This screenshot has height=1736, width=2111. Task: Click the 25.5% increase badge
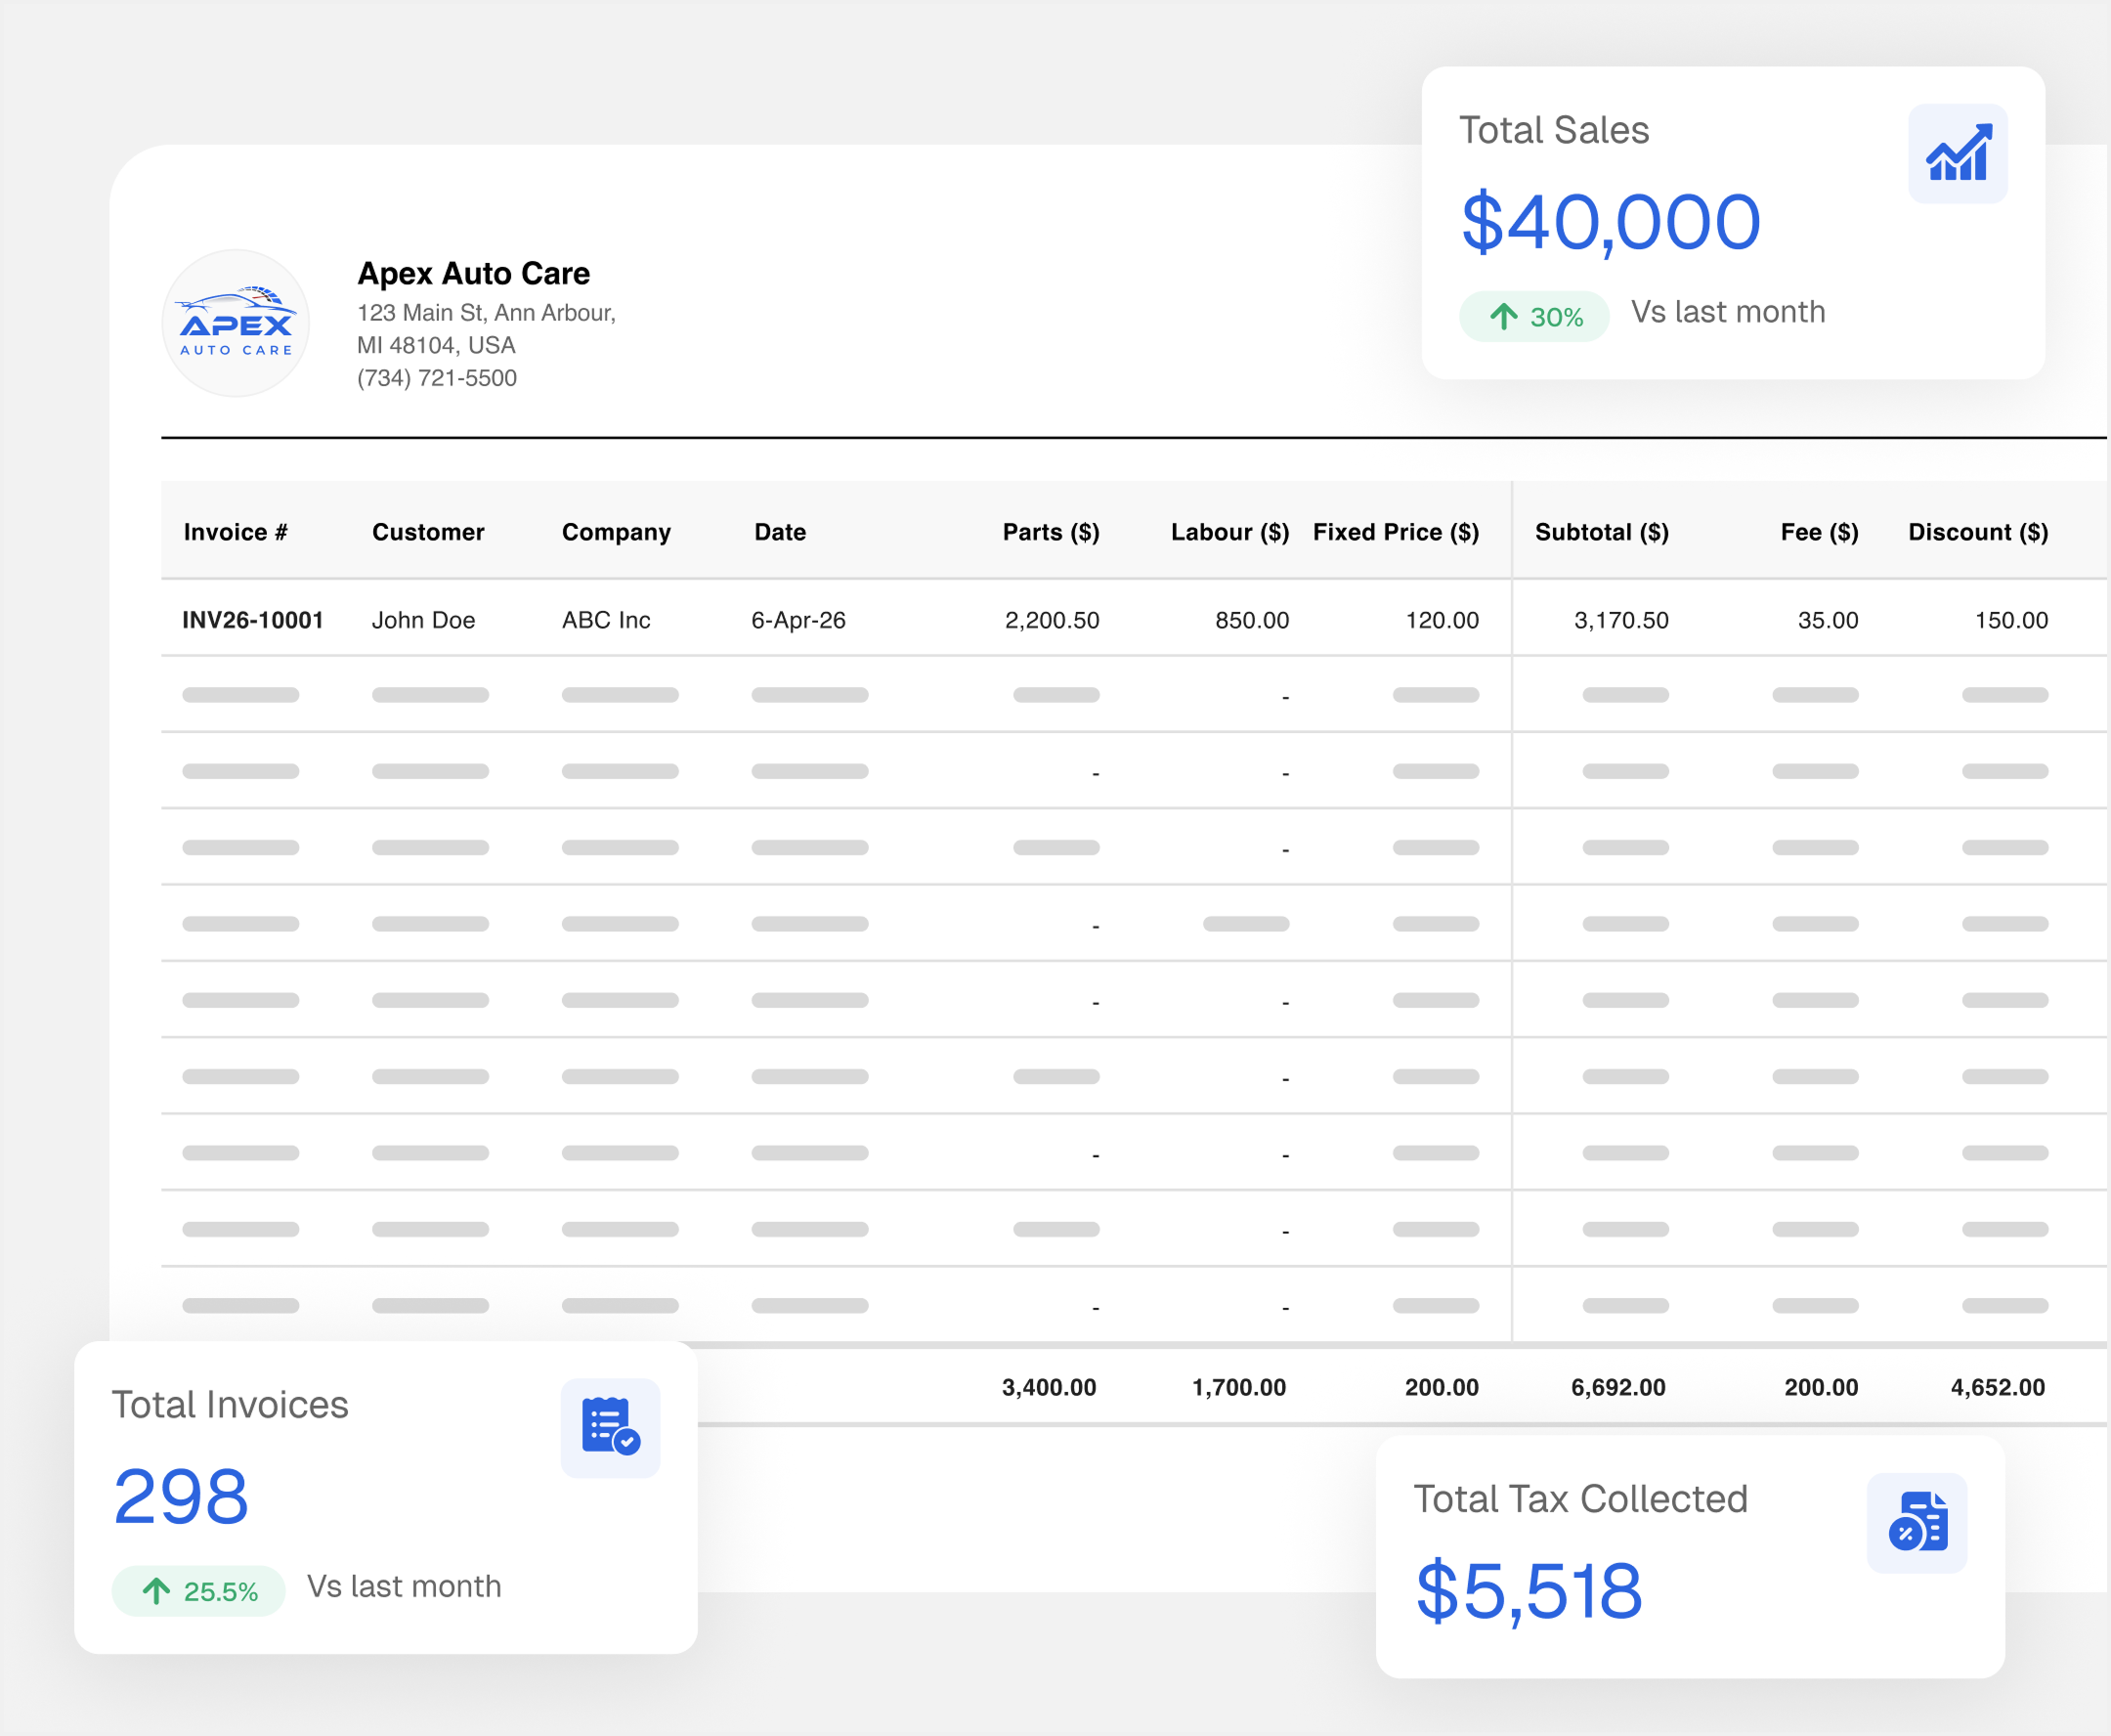coord(199,1591)
